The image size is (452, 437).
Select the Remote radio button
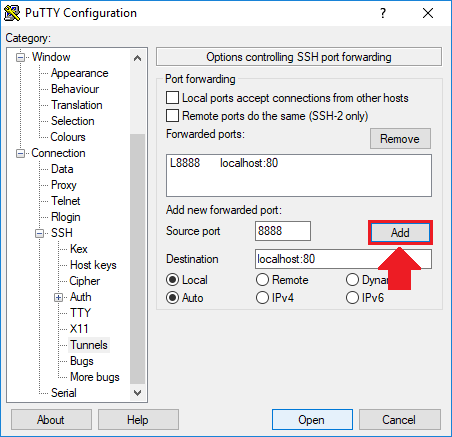262,280
